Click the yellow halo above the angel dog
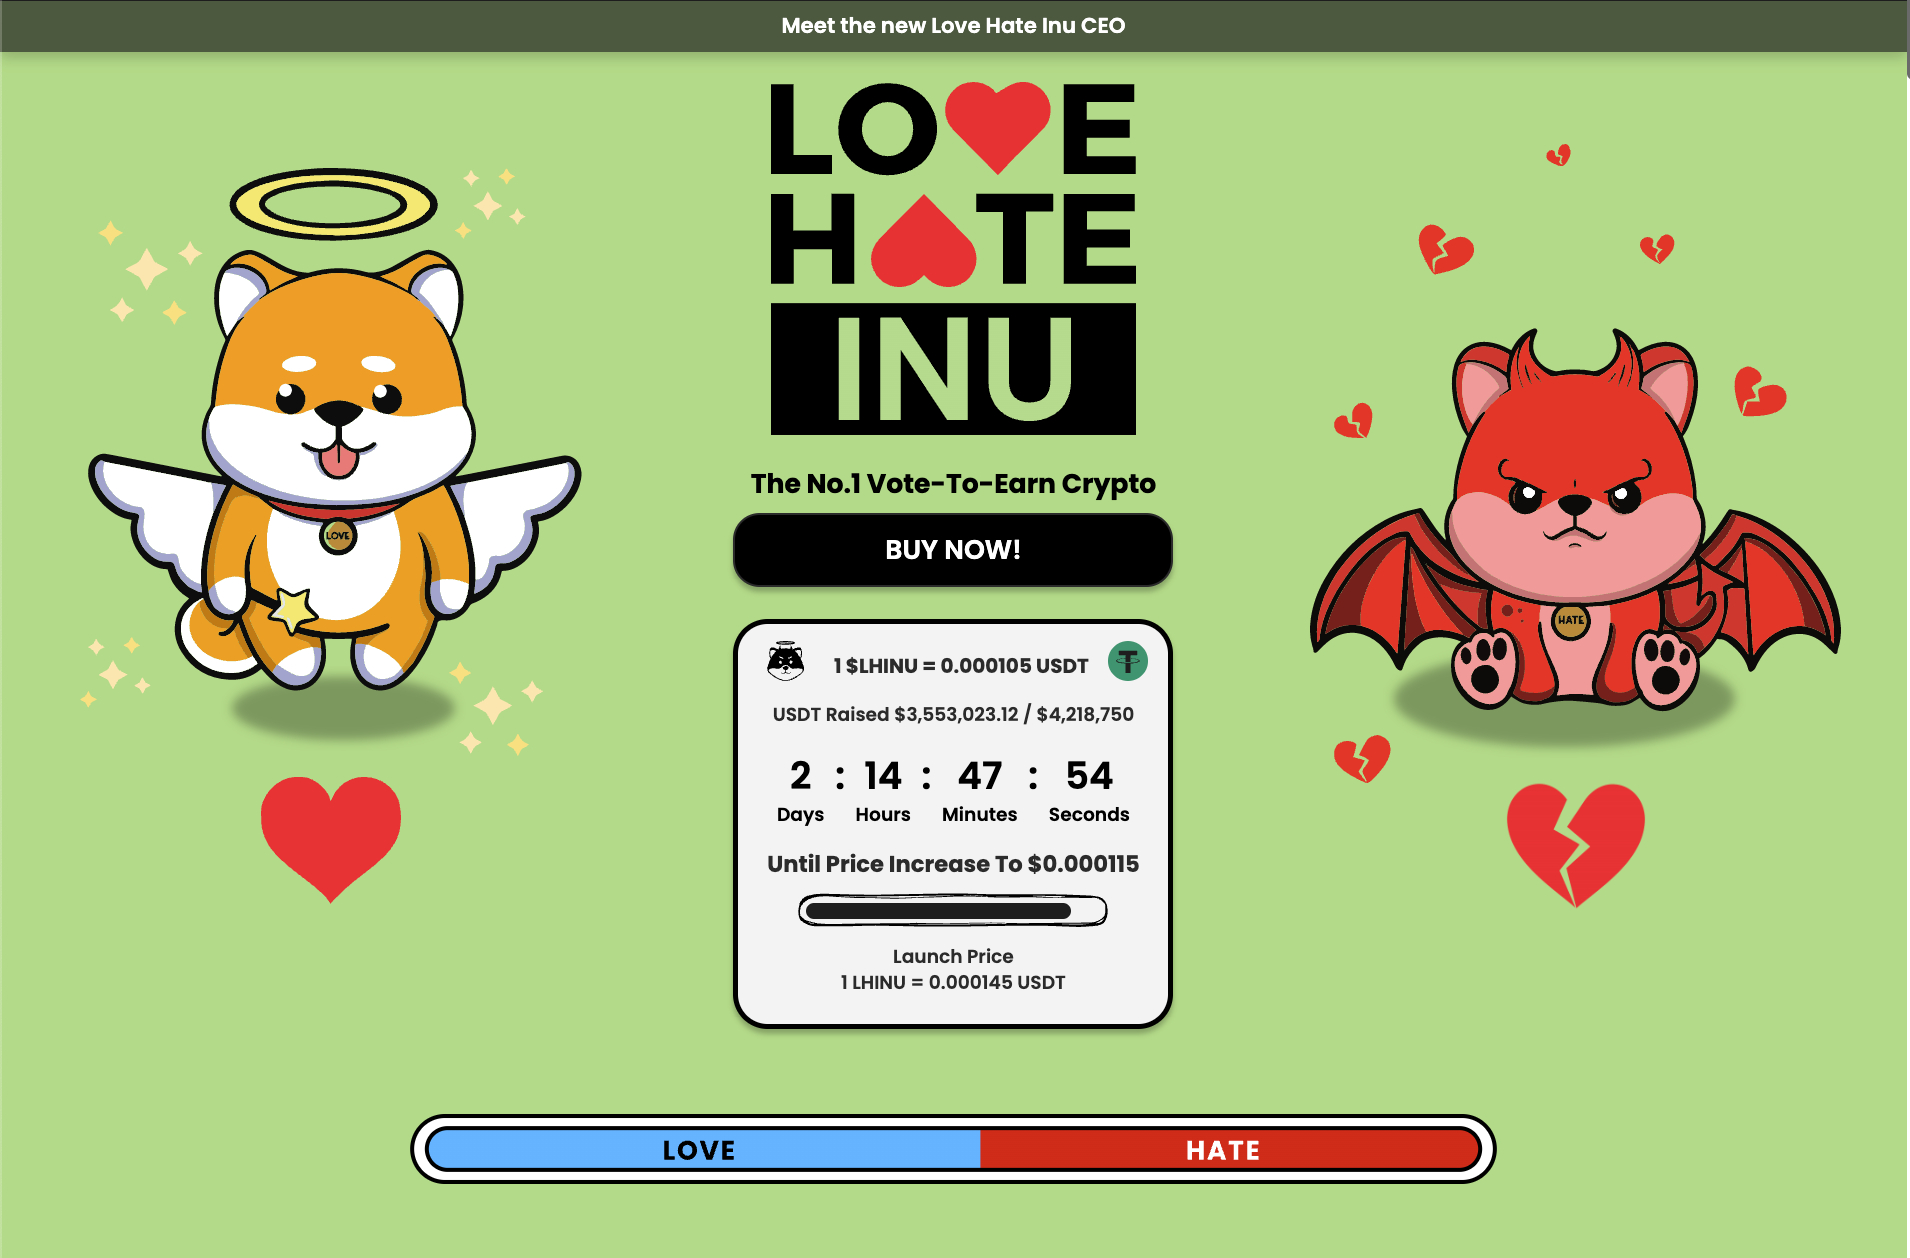 [333, 205]
